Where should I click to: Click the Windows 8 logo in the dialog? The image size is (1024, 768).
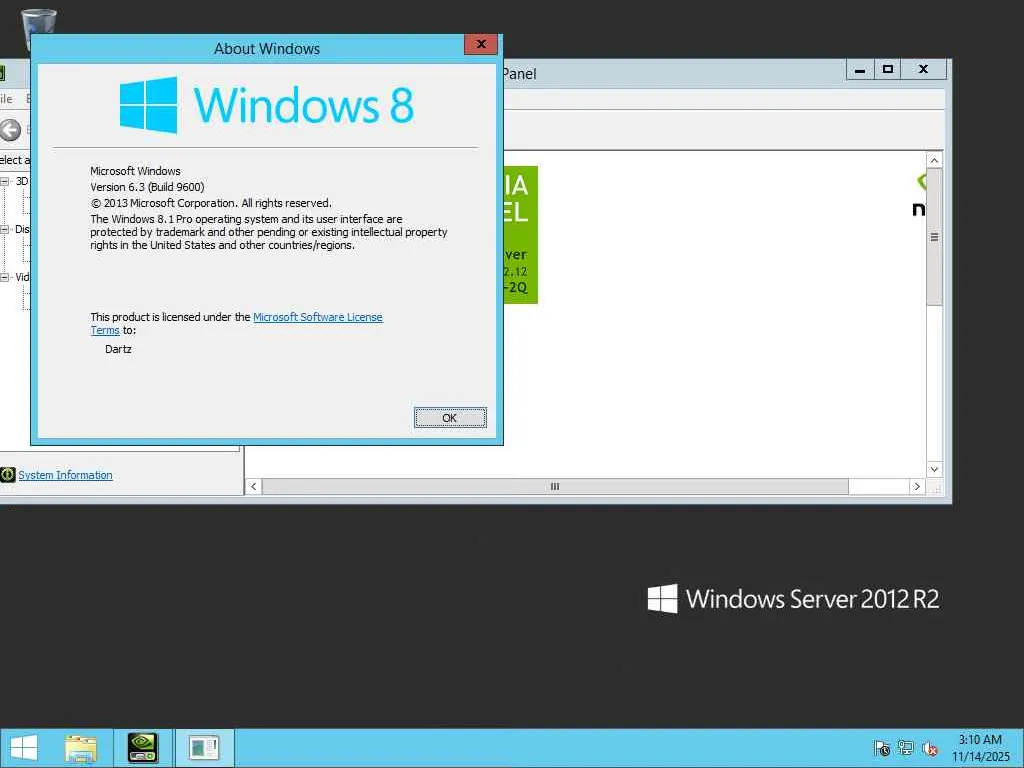266,105
